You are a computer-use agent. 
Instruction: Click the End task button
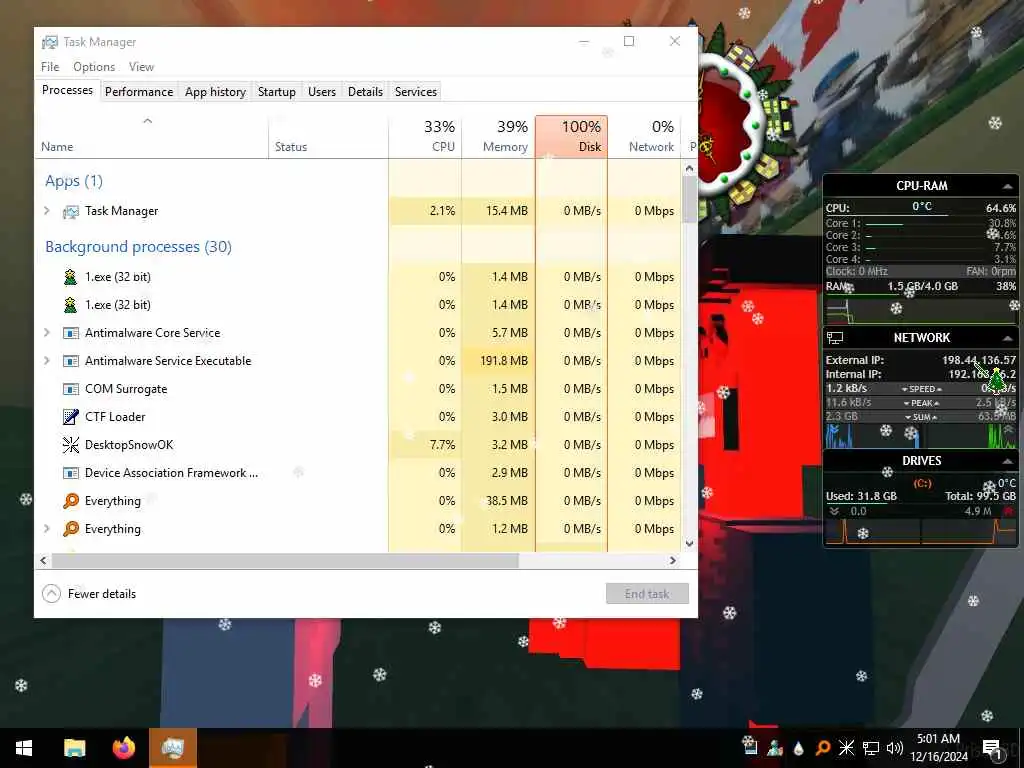pyautogui.click(x=647, y=594)
